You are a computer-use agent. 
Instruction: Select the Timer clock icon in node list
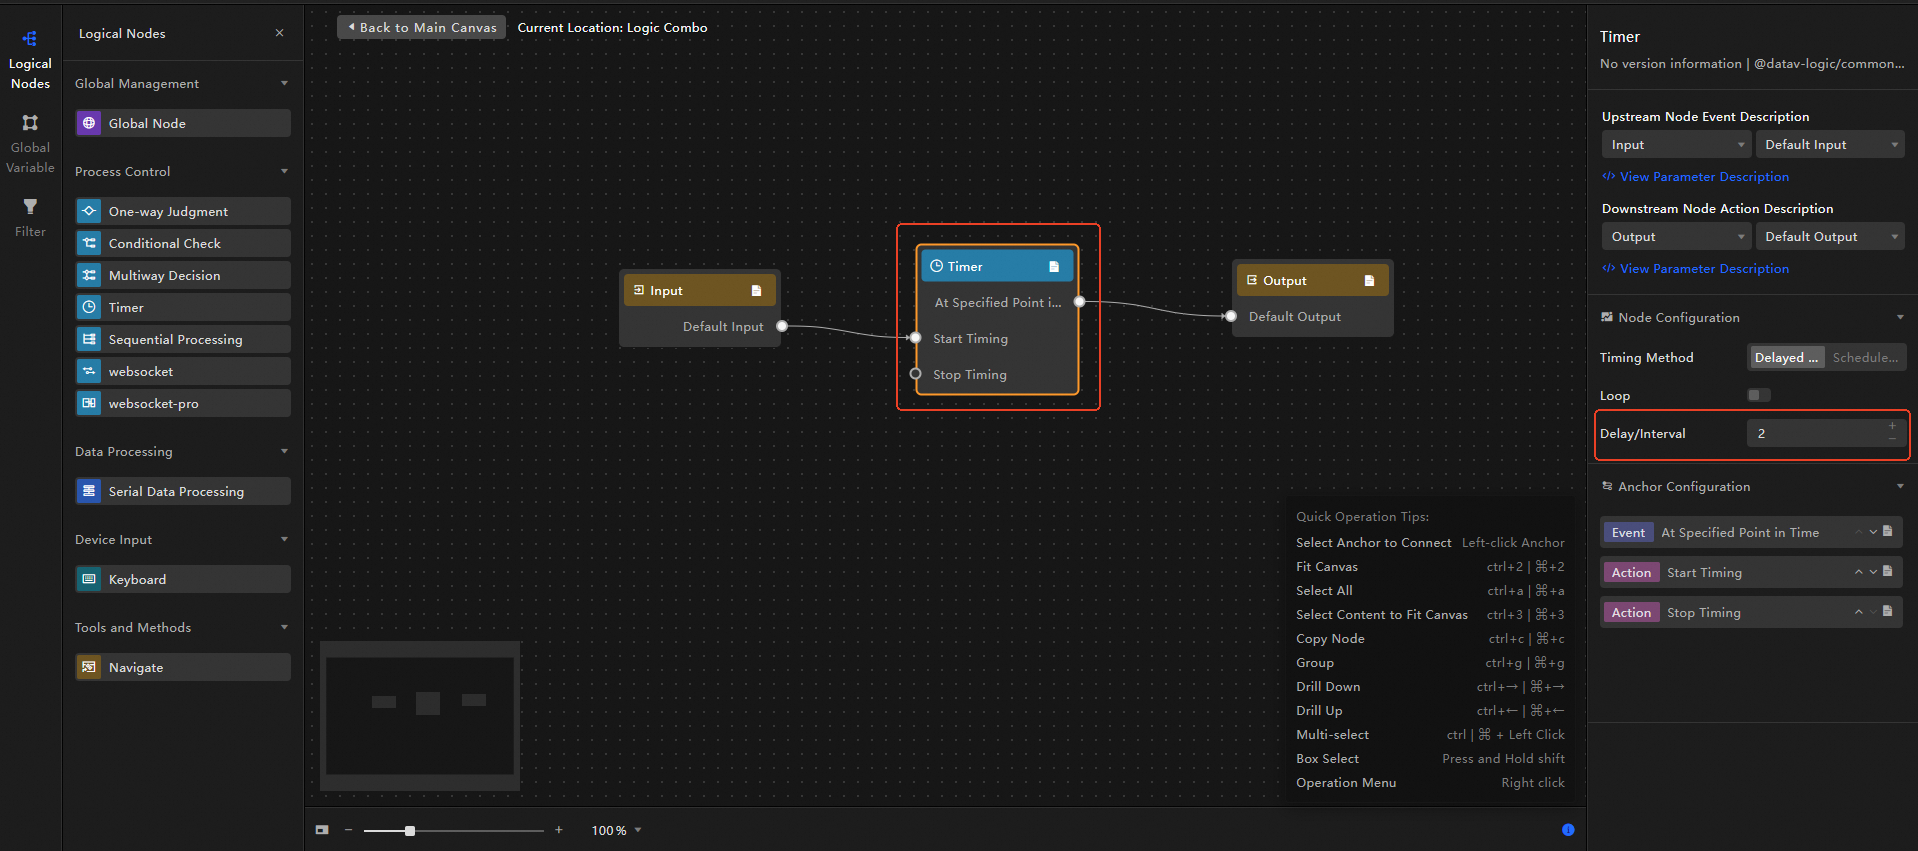[89, 307]
